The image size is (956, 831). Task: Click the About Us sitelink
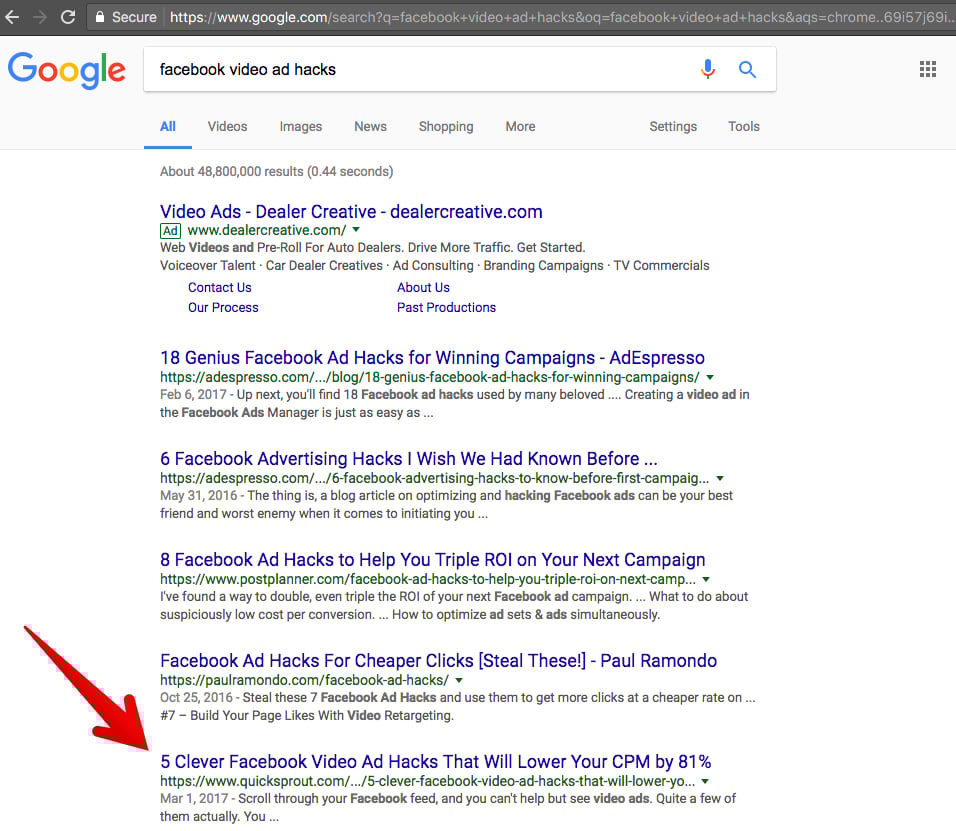pos(423,287)
